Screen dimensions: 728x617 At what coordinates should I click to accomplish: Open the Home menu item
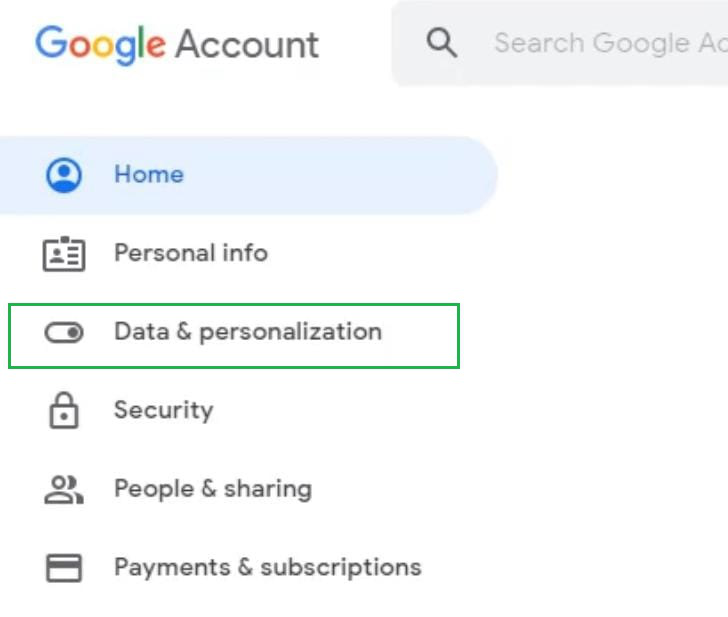click(149, 175)
